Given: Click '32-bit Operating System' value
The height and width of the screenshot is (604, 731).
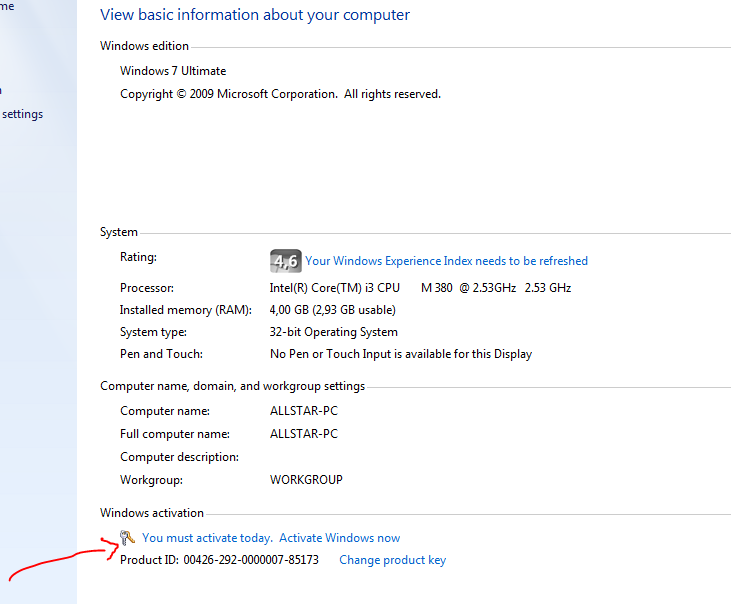Looking at the screenshot, I should point(333,332).
